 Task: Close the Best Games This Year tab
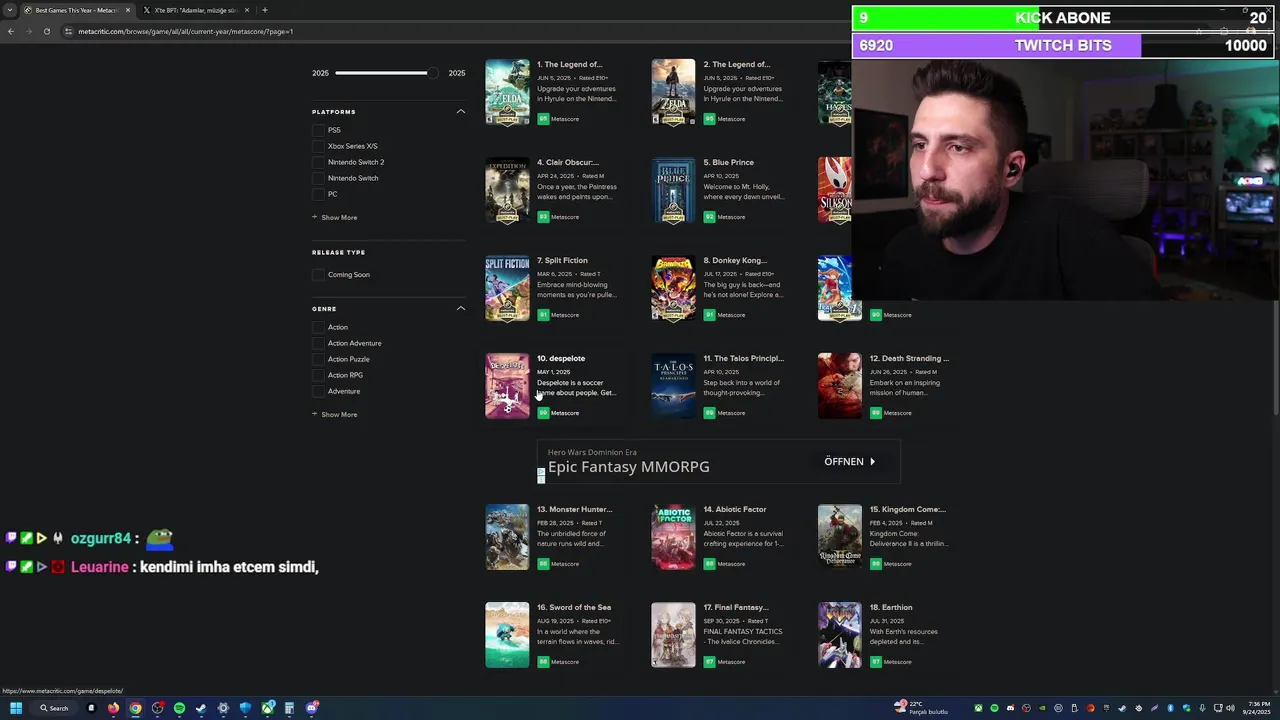coord(128,10)
